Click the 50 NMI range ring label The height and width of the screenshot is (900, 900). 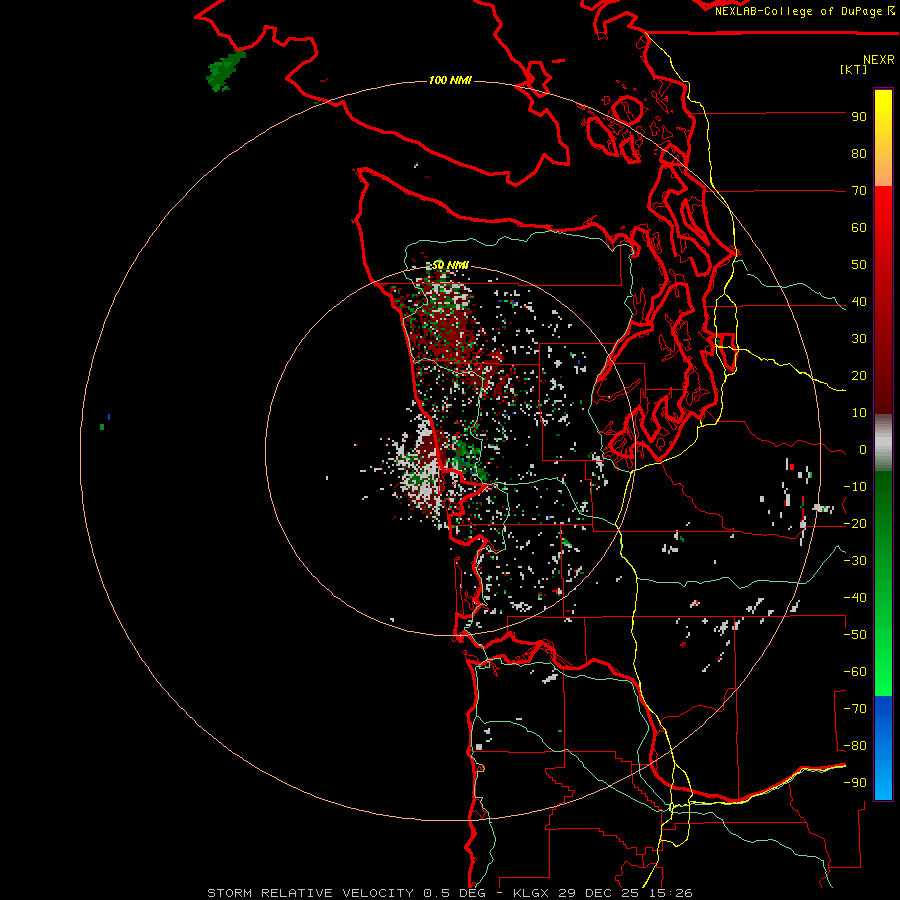click(x=450, y=265)
